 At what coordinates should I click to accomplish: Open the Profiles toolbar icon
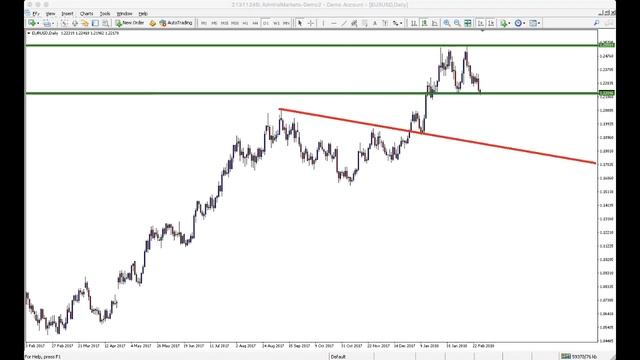tap(47, 23)
